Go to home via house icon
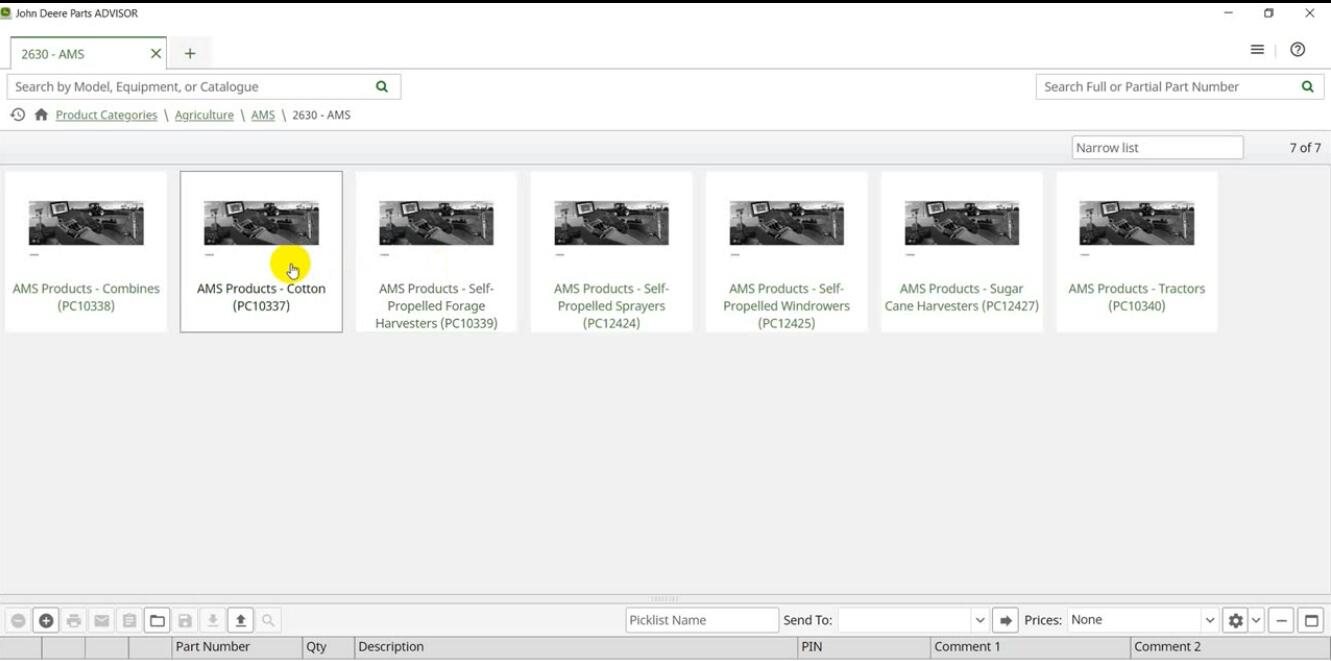The width and height of the screenshot is (1331, 661). click(x=41, y=115)
